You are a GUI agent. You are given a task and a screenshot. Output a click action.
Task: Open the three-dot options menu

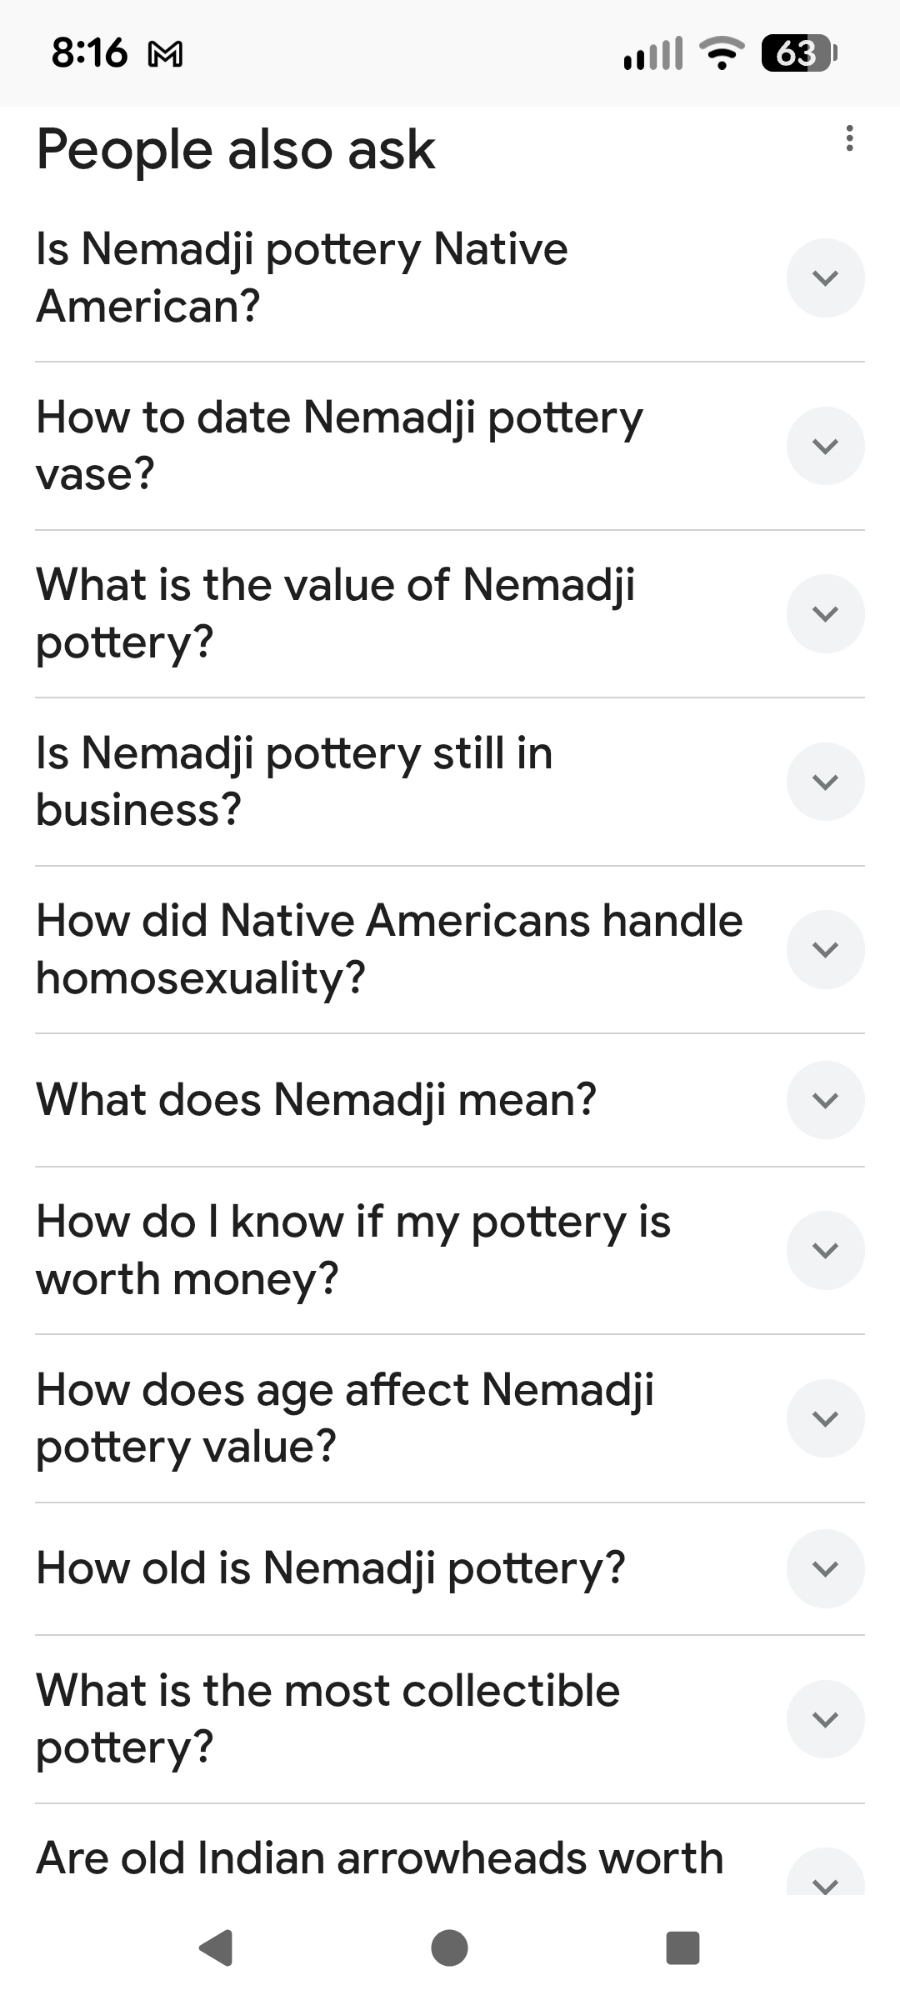pos(849,138)
